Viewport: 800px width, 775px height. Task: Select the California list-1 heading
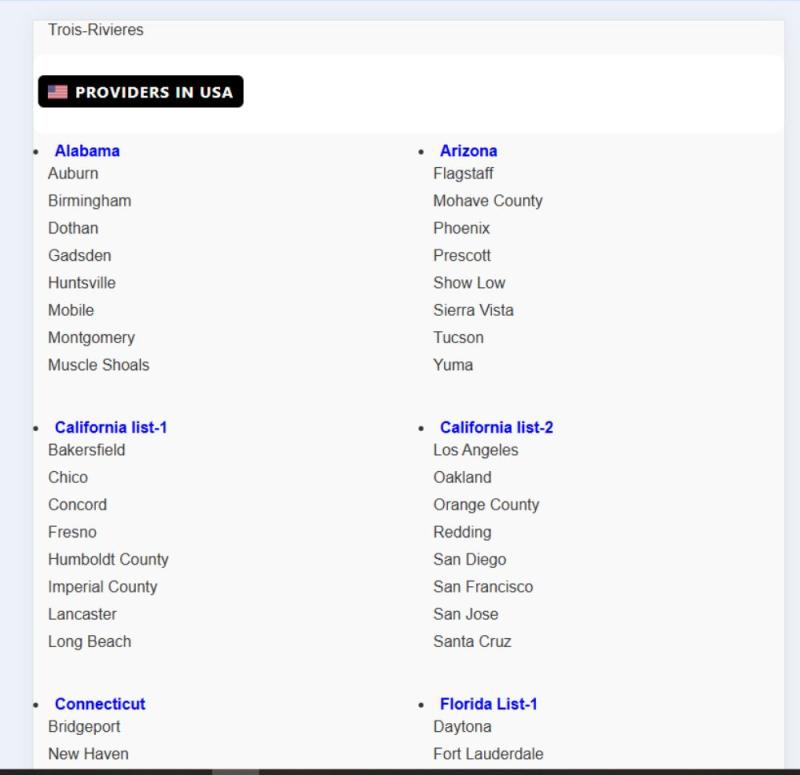pyautogui.click(x=111, y=428)
